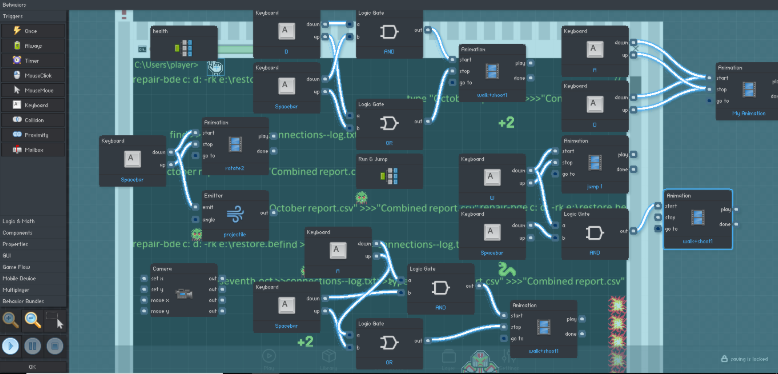Screen dimensions: 778x374
Task: Select the Proximity trigger
Action: pyautogui.click(x=33, y=134)
